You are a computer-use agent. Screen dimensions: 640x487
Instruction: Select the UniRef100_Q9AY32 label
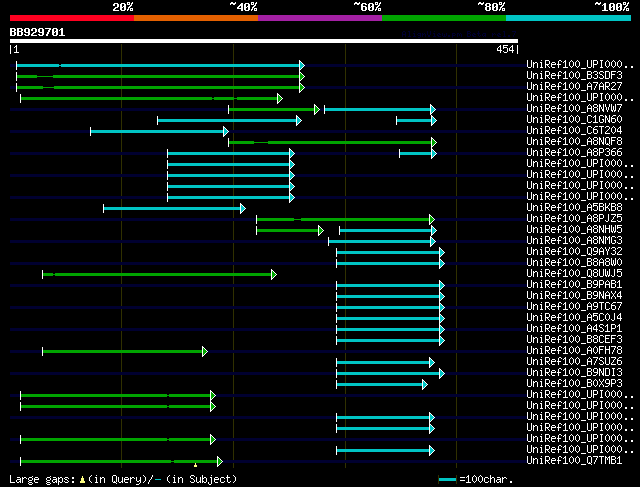tap(574, 251)
